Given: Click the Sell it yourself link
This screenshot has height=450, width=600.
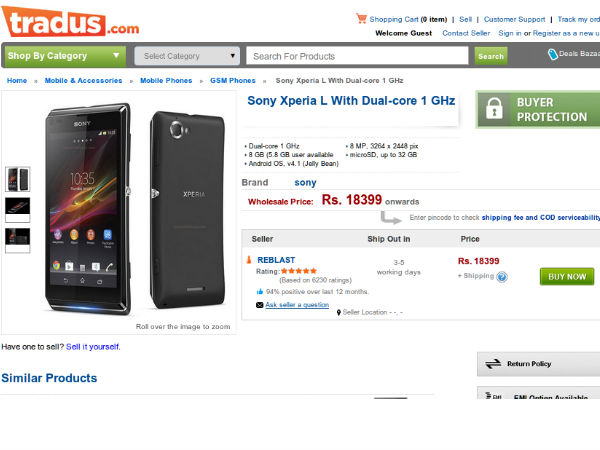Looking at the screenshot, I should point(92,347).
